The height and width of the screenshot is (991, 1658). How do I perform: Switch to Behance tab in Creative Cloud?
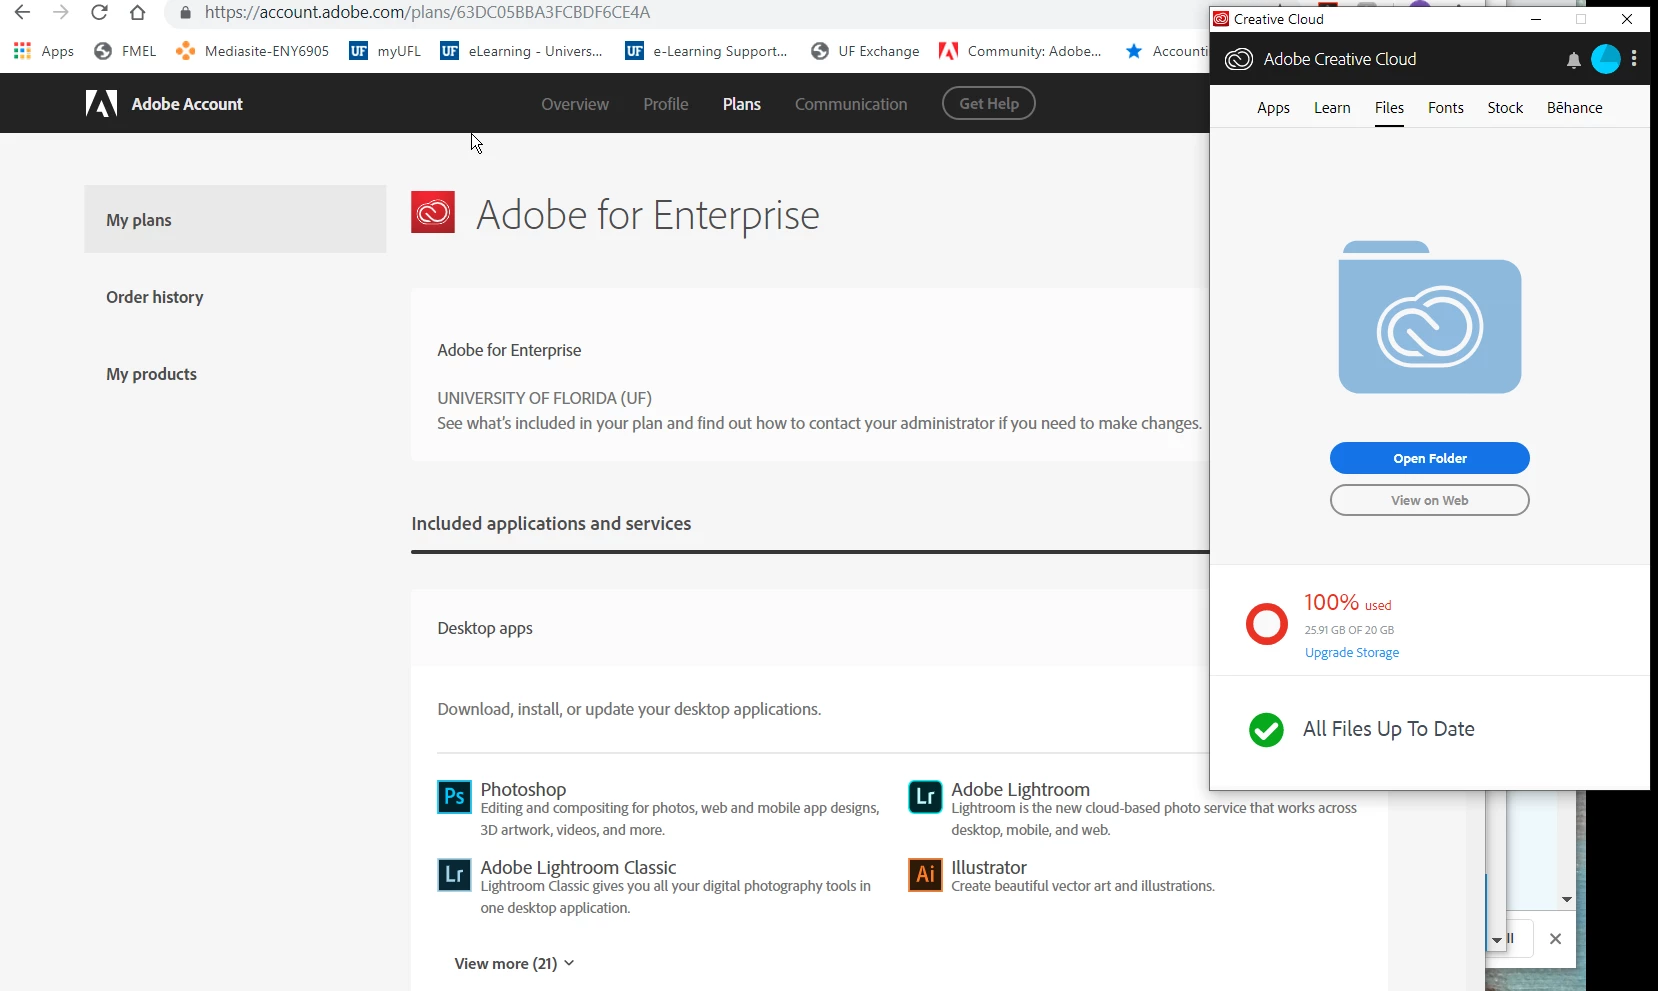pyautogui.click(x=1575, y=108)
